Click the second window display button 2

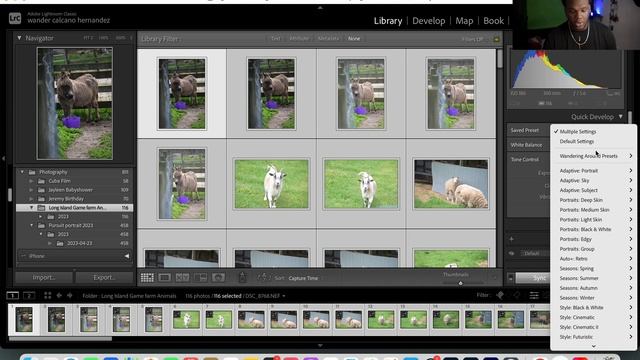coord(29,295)
